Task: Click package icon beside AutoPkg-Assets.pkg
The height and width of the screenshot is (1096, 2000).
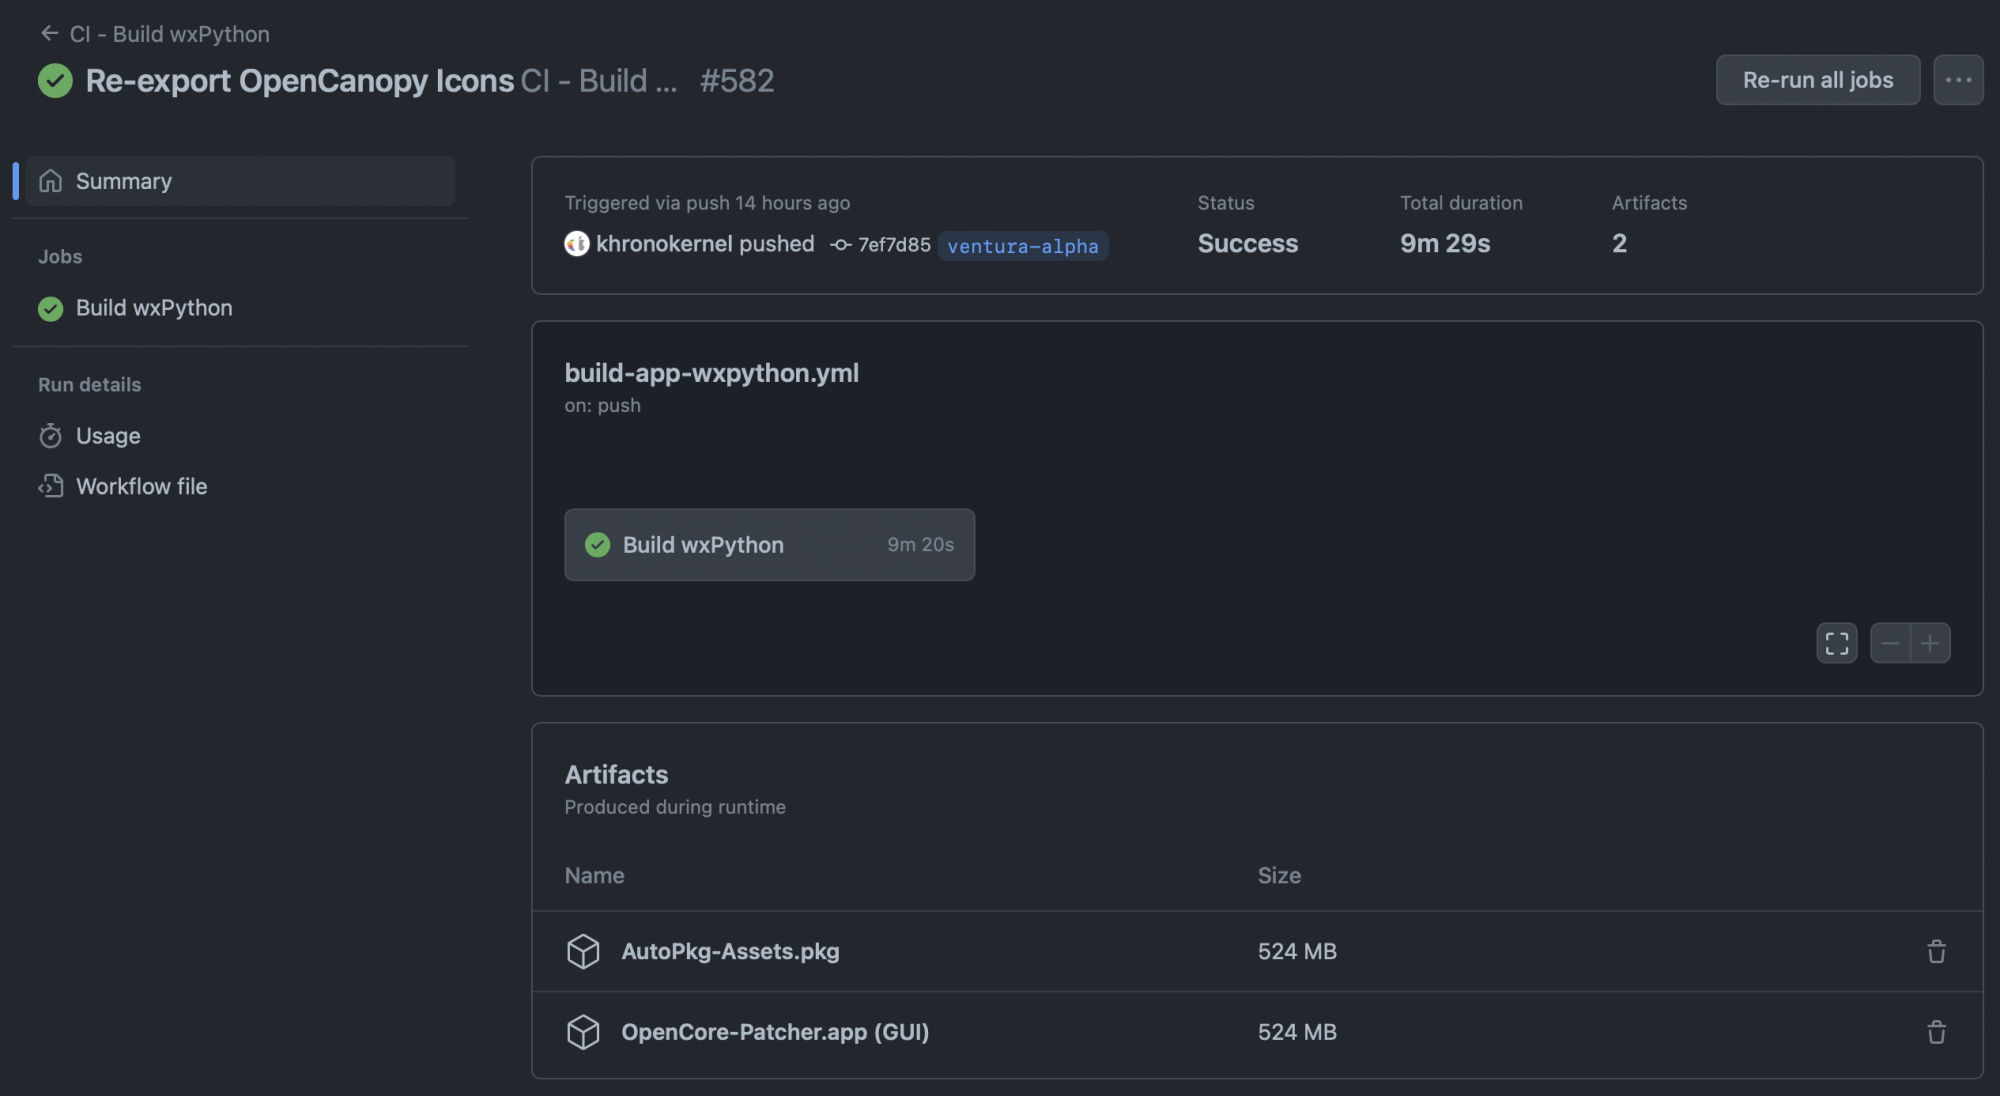Action: (583, 951)
